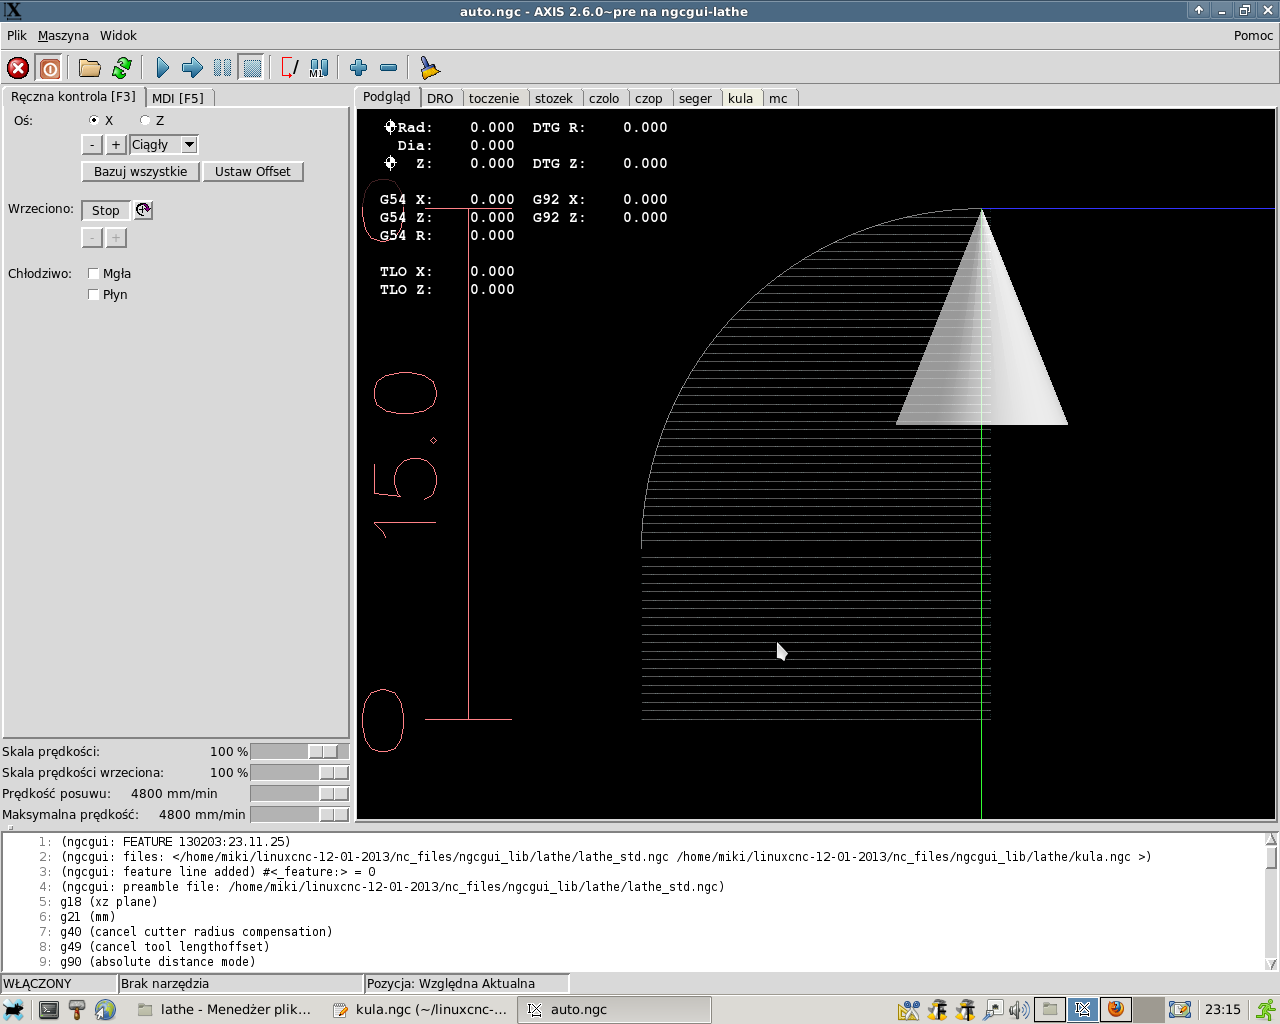Click the Skala prędkości wrzeciona slider
Image resolution: width=1280 pixels, height=1024 pixels.
[x=300, y=773]
